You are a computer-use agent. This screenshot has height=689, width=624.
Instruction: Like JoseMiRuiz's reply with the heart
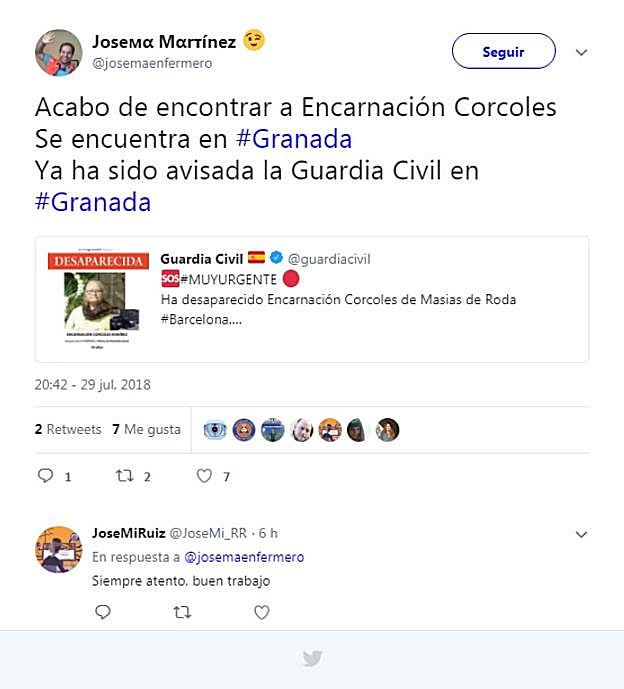click(261, 612)
